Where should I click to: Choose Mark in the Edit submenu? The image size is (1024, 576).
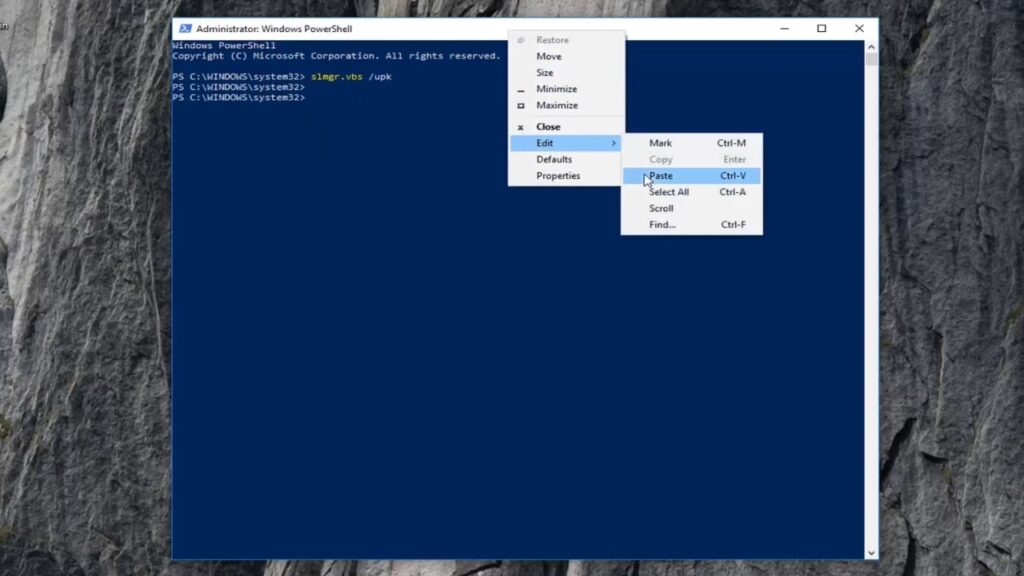[692, 143]
